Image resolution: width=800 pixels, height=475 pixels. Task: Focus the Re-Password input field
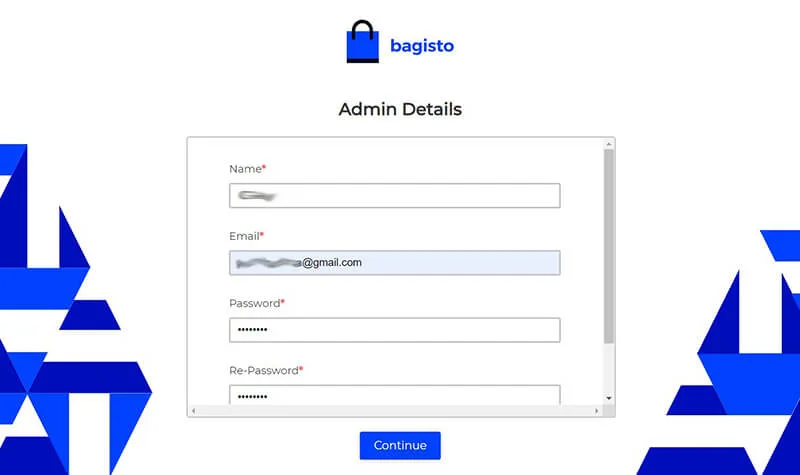pos(394,396)
